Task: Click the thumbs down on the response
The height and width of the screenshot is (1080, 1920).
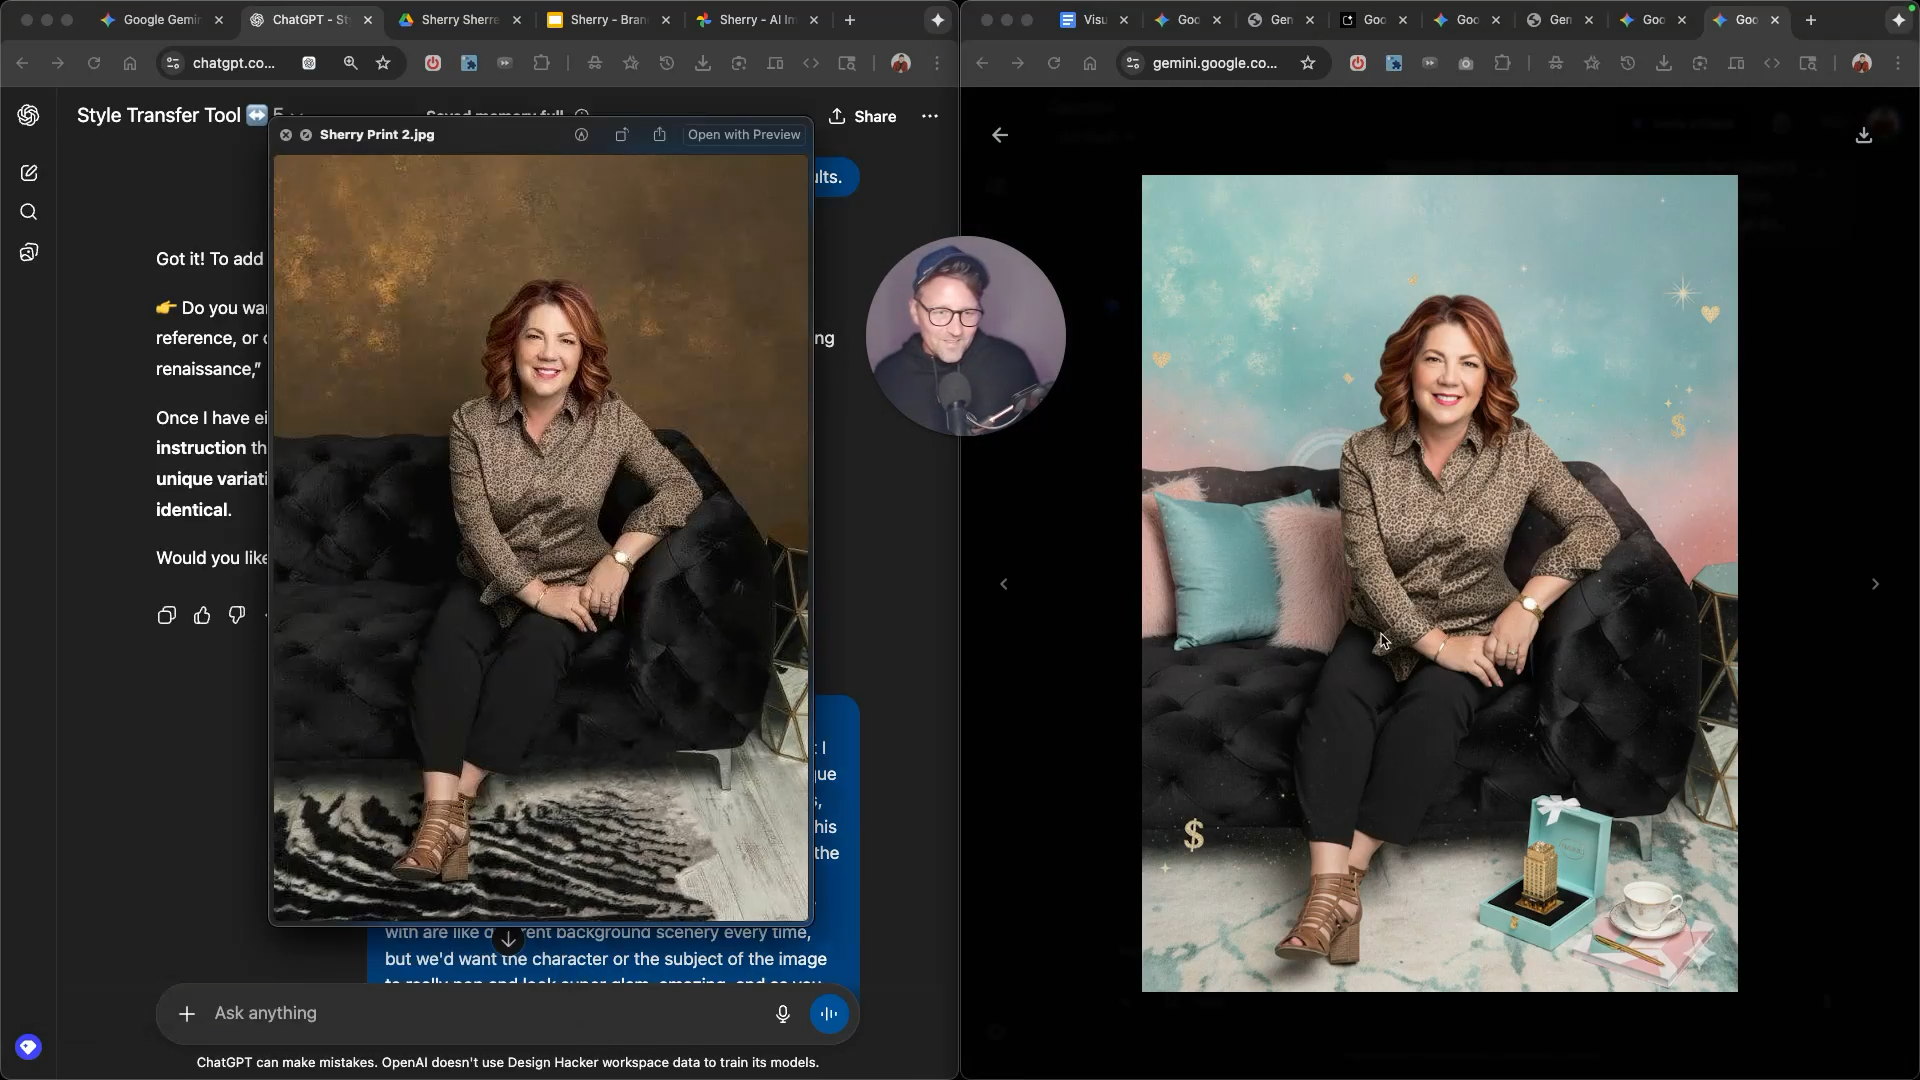Action: tap(237, 615)
